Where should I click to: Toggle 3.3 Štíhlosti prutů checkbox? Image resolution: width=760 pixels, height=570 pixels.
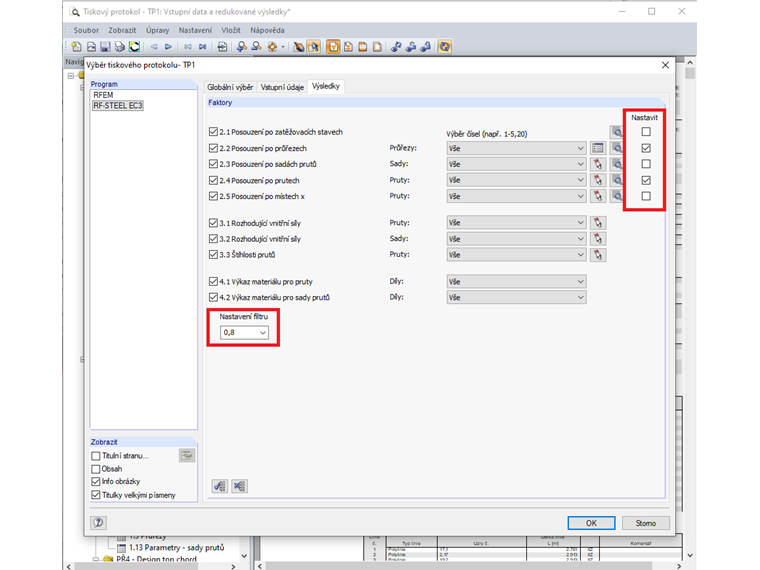point(213,254)
